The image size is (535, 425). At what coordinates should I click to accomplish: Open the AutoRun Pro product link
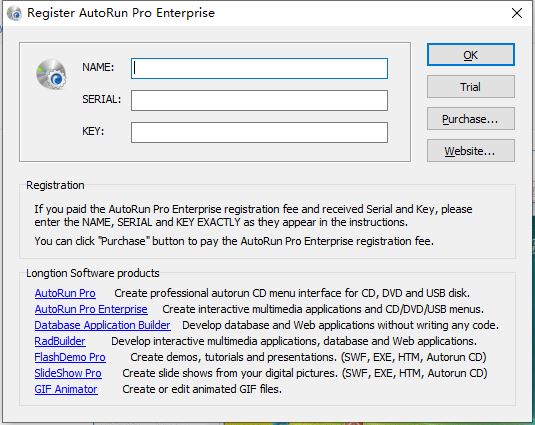coord(65,293)
